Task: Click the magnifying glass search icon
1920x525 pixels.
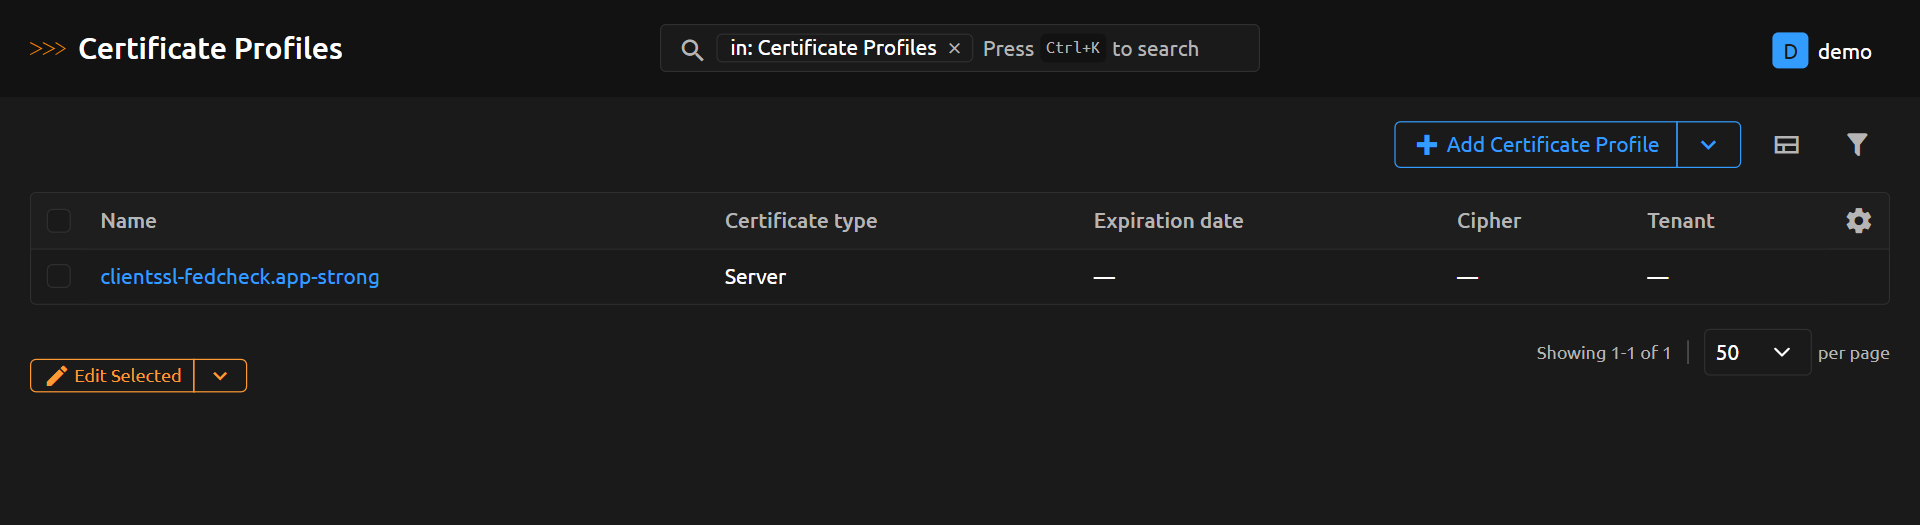Action: tap(691, 49)
